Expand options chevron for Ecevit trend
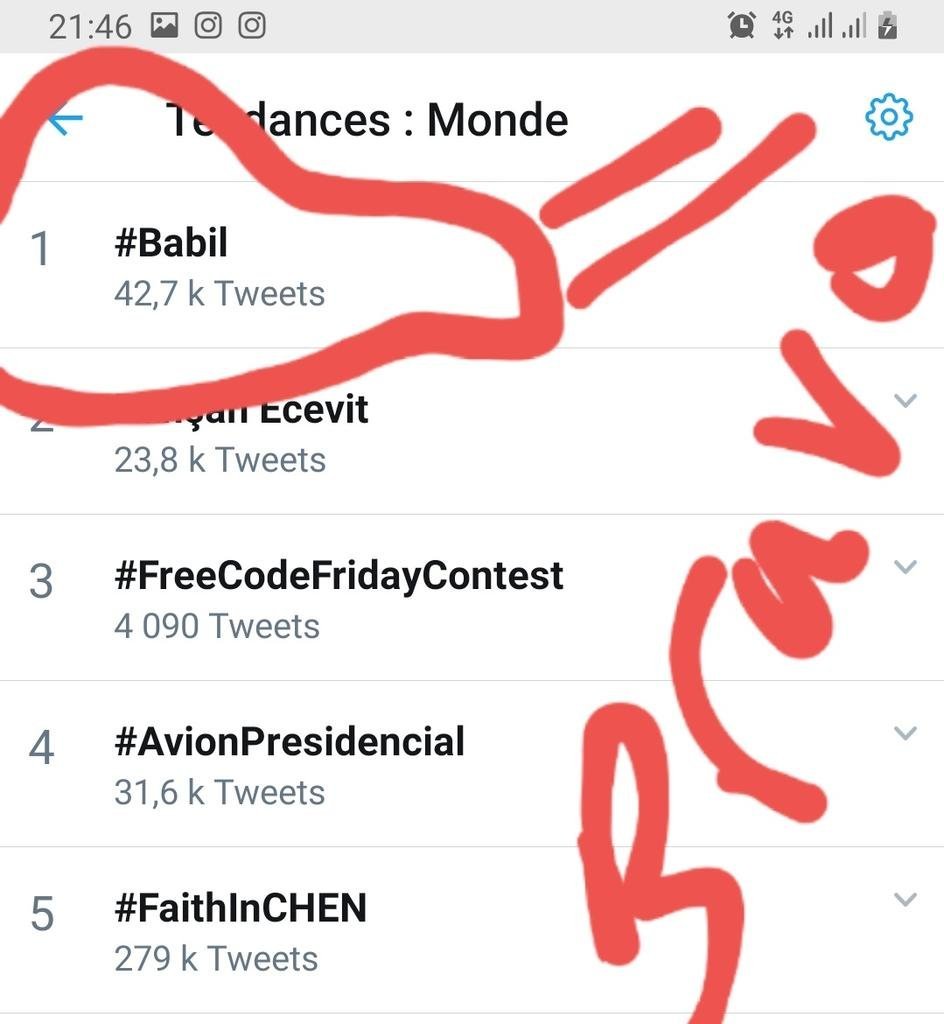Image resolution: width=944 pixels, height=1024 pixels. [x=905, y=401]
